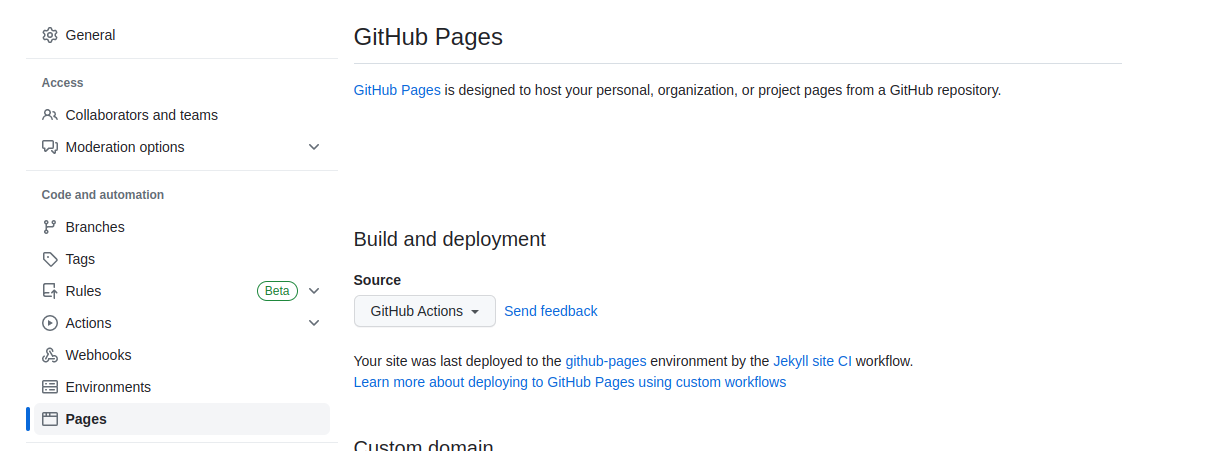1211x451 pixels.
Task: Navigate to Tags settings
Action: (x=182, y=259)
